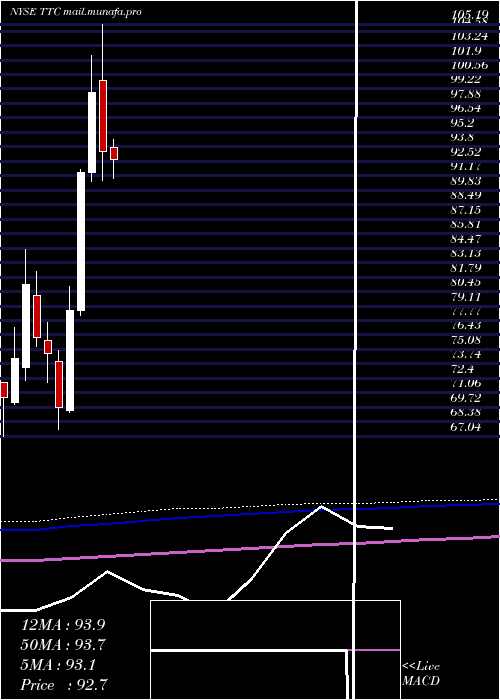Viewport: 500px width, 700px height.
Task: Click the tallest white candlestick body
Action: pos(81,242)
